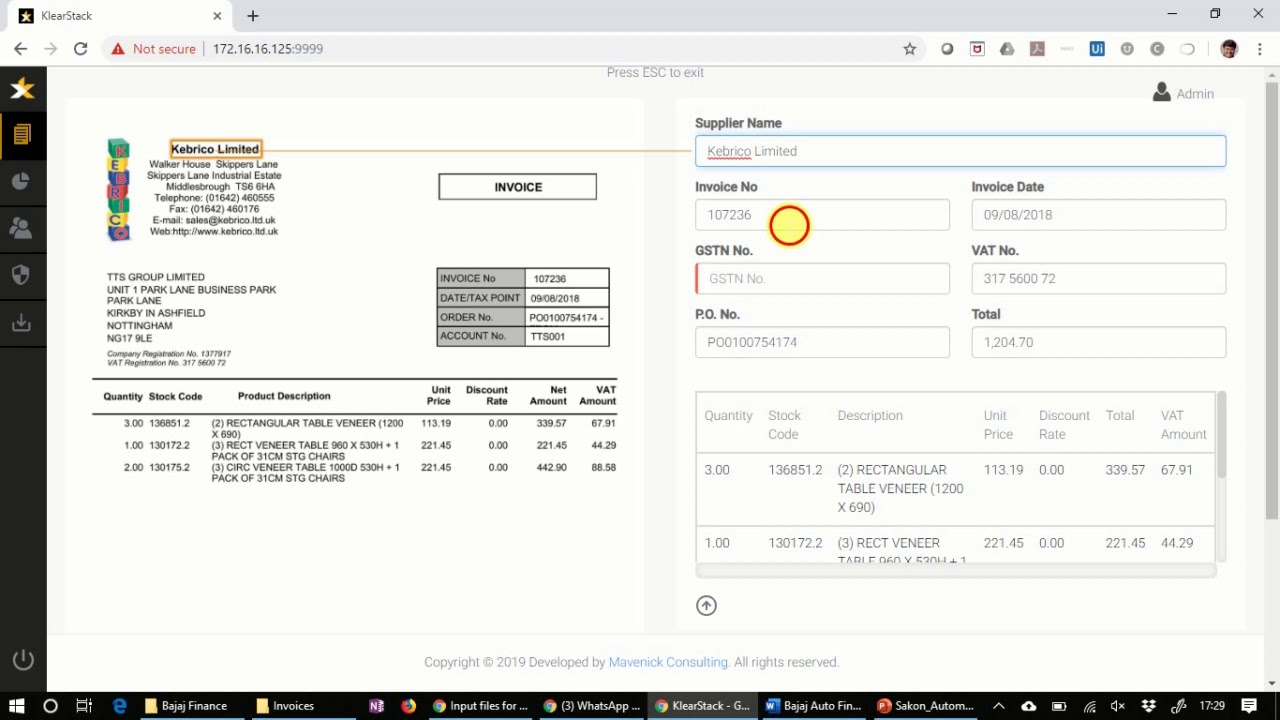This screenshot has width=1280, height=720.
Task: Click Stock Code cell 130172.2 in table
Action: click(x=795, y=543)
